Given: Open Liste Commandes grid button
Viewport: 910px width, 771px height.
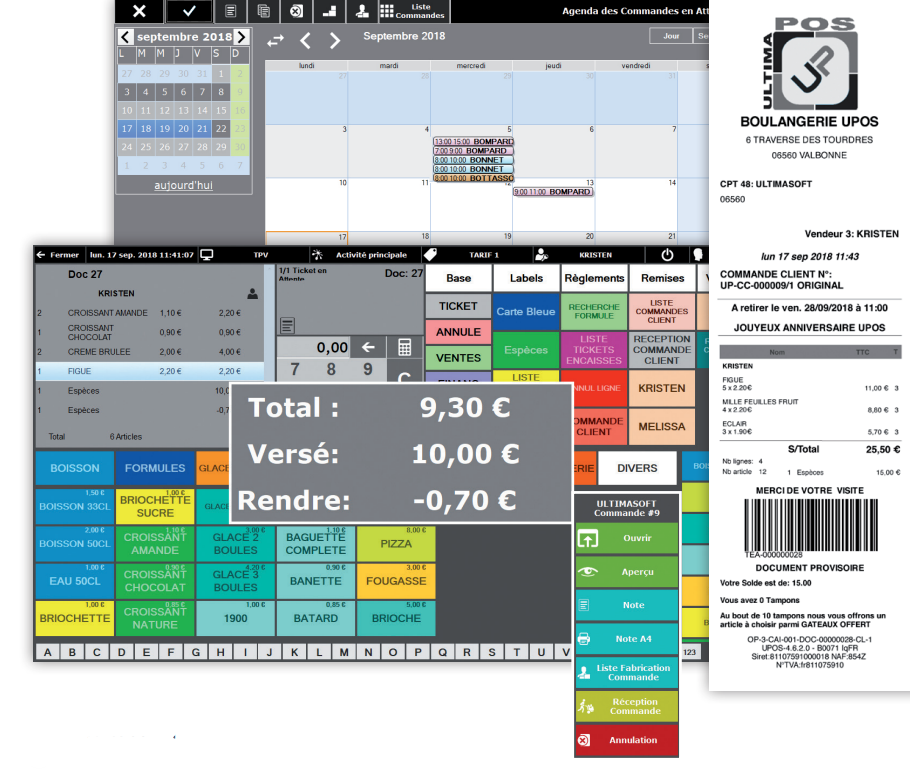Looking at the screenshot, I should [x=413, y=11].
